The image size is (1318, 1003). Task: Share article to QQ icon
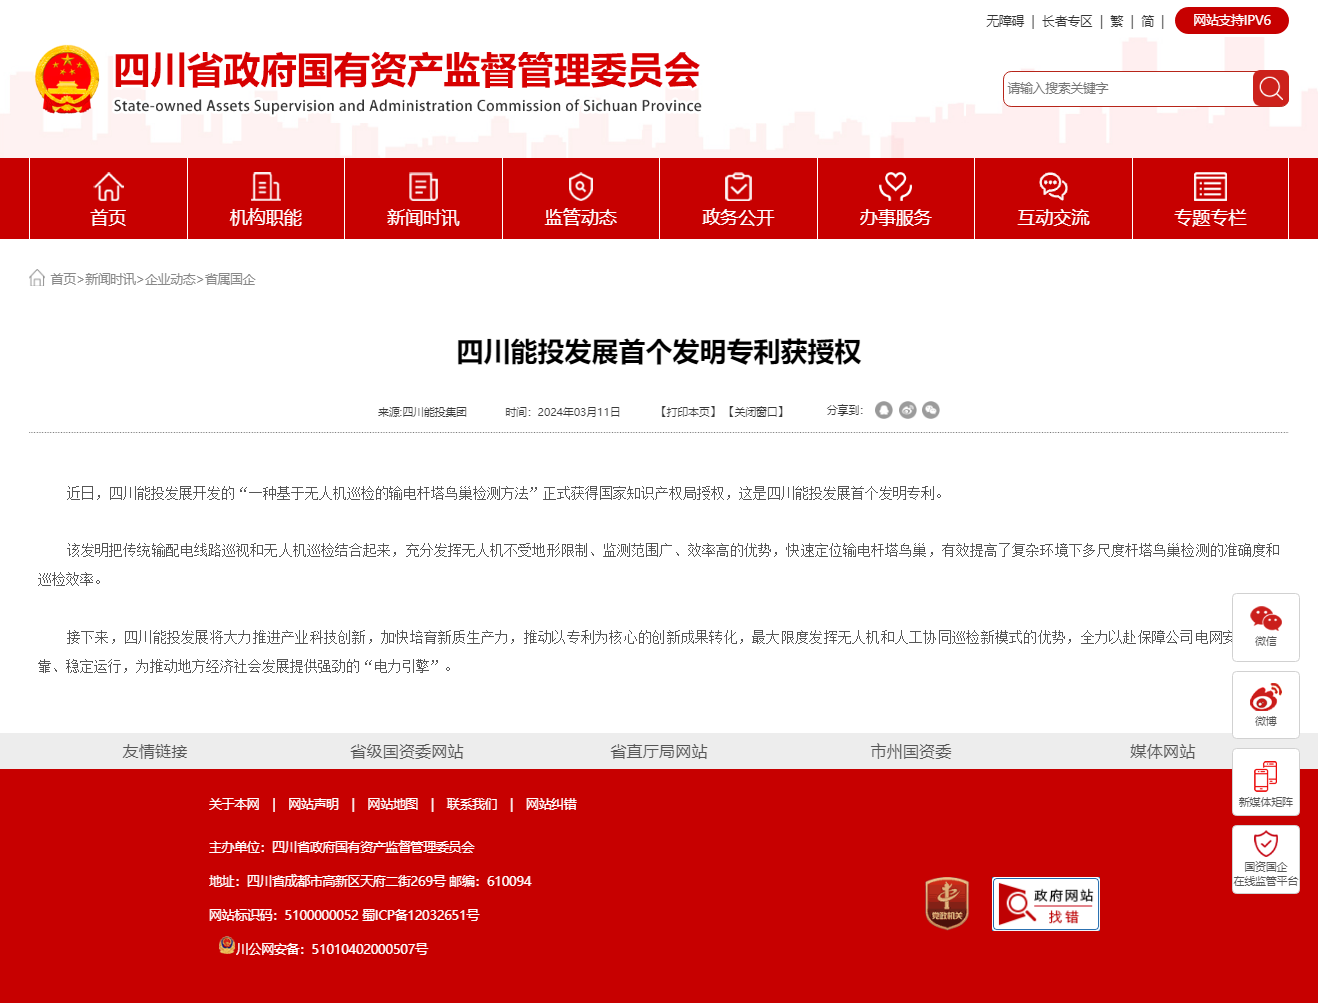(884, 410)
